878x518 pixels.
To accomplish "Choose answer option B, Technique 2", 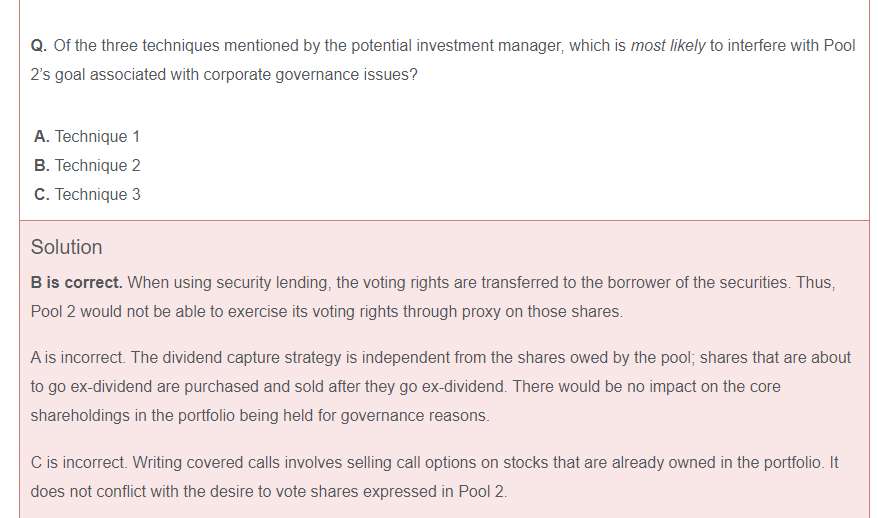I will [x=87, y=165].
